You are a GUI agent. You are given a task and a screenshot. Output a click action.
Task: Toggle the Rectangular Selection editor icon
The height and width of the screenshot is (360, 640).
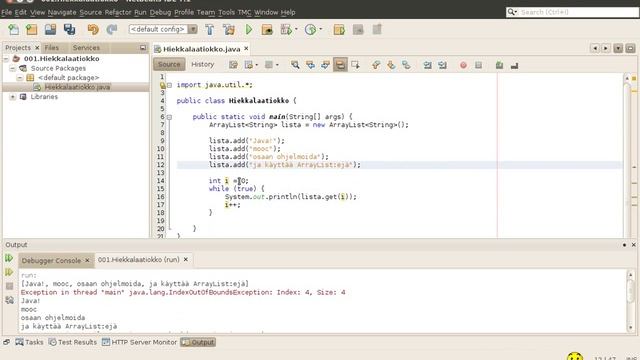(x=355, y=65)
